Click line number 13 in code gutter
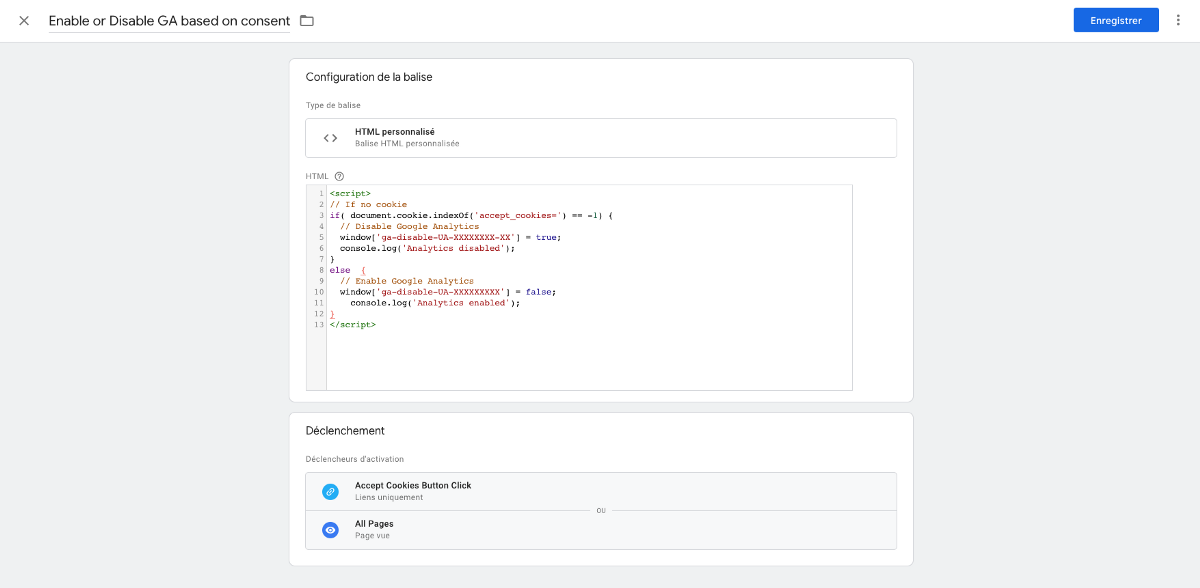This screenshot has width=1200, height=588. coord(318,325)
